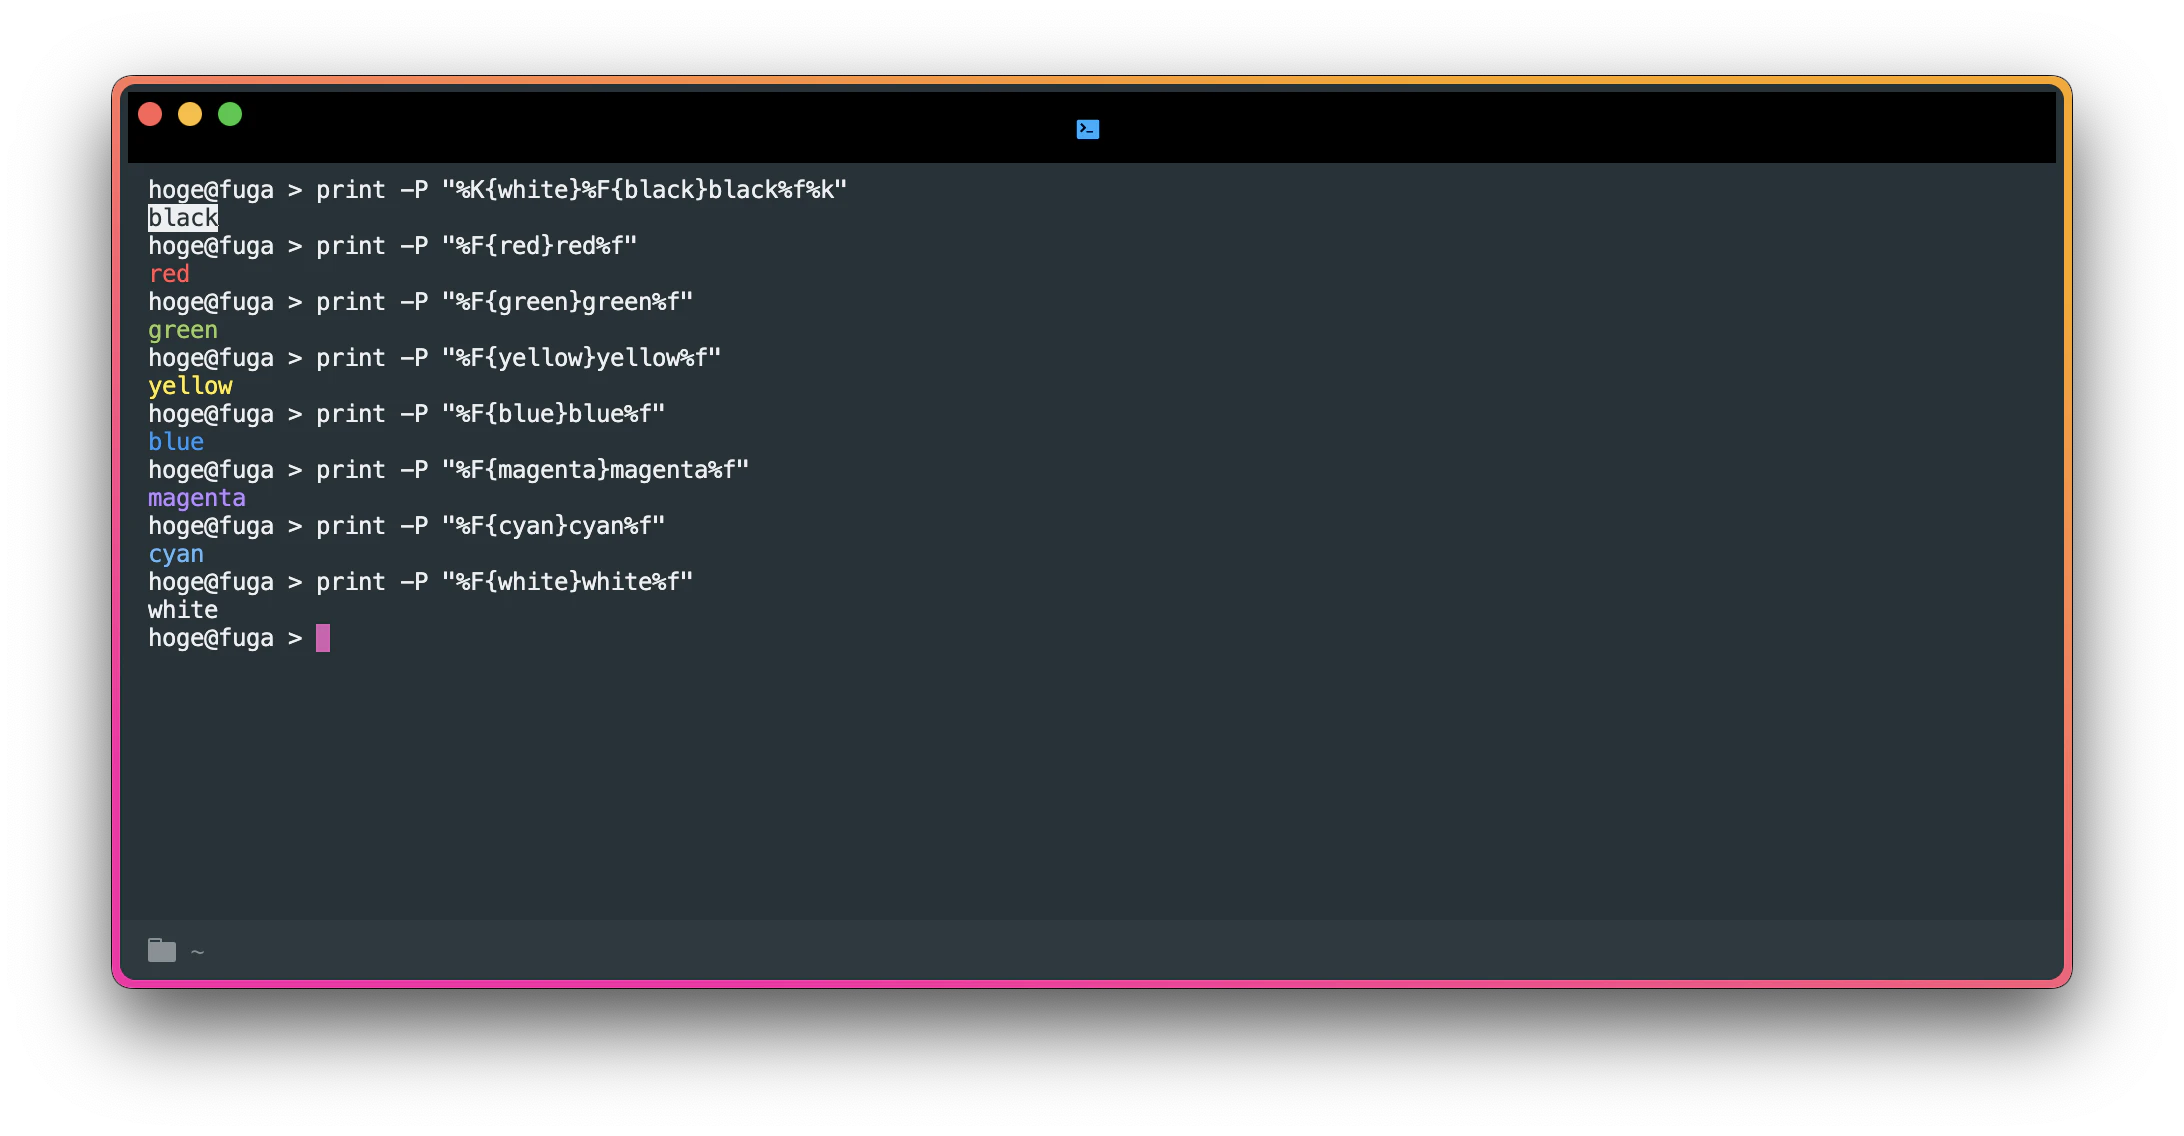Close the terminal with red button
2184x1136 pixels.
click(150, 114)
